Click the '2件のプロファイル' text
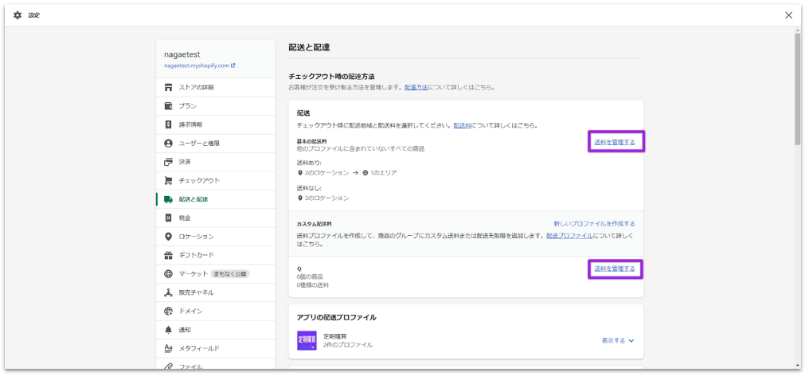811x382 pixels. click(x=348, y=345)
